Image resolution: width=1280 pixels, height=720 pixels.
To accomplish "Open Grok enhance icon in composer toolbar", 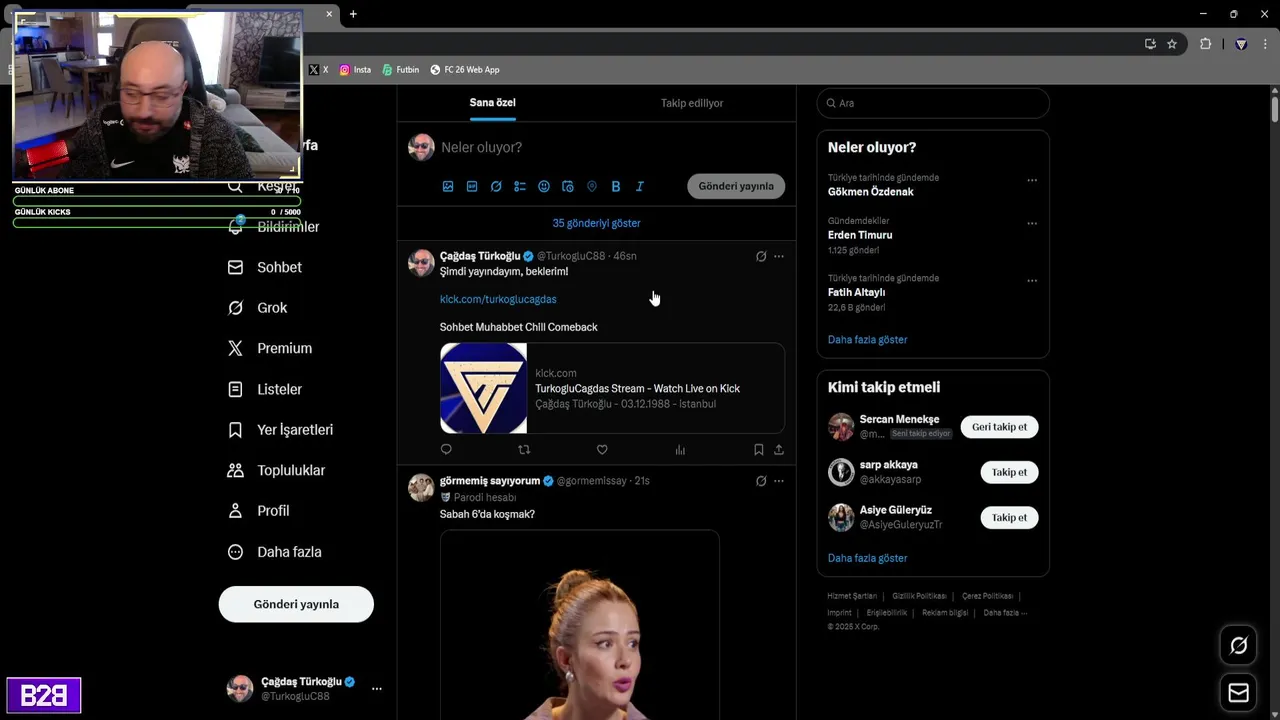I will tap(496, 186).
